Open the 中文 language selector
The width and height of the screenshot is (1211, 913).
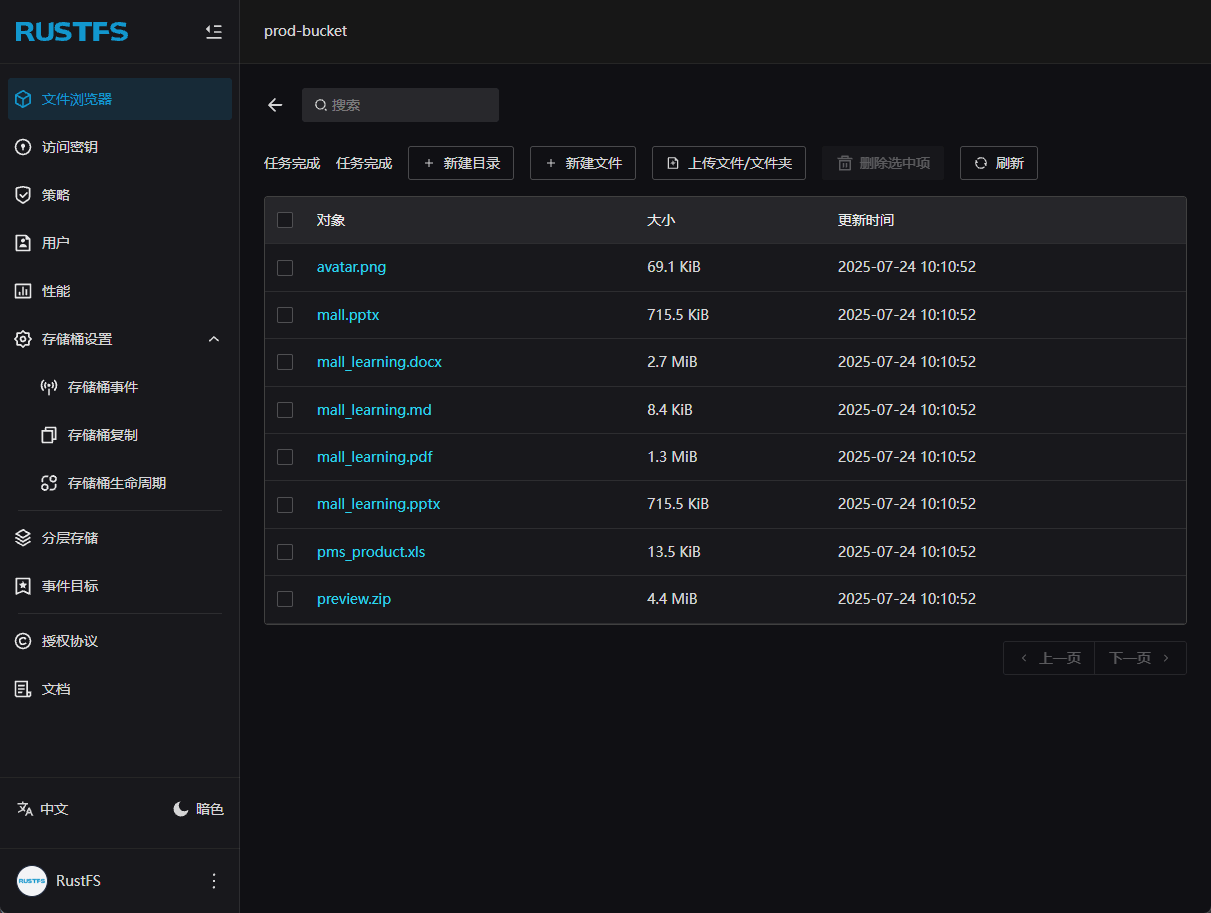coord(43,809)
